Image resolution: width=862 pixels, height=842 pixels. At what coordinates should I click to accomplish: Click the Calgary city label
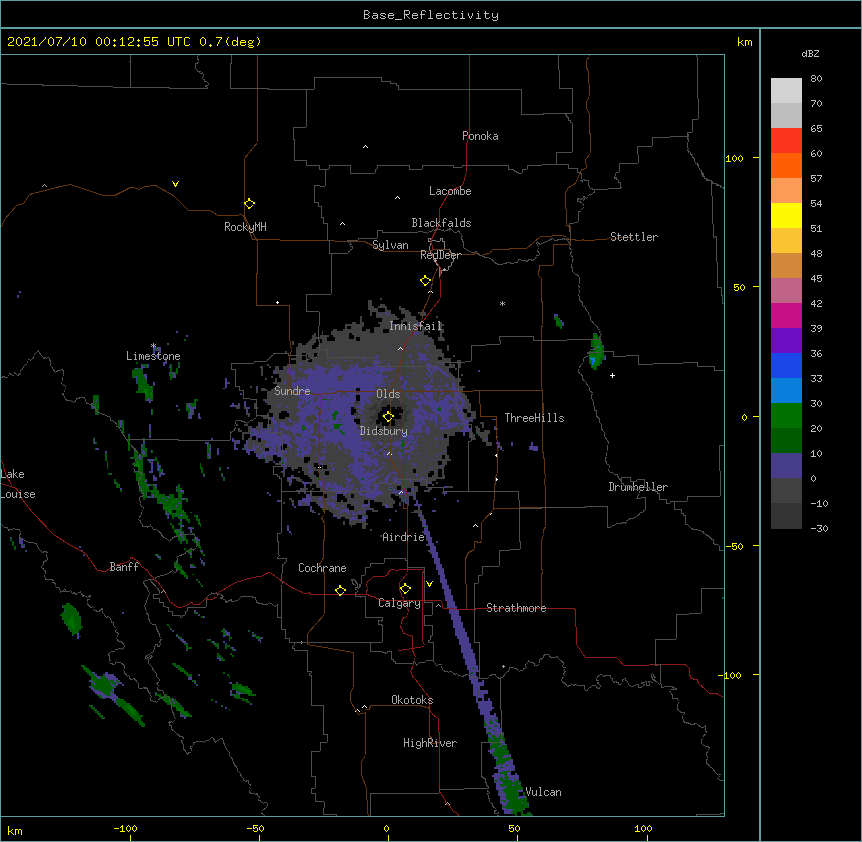(x=399, y=603)
